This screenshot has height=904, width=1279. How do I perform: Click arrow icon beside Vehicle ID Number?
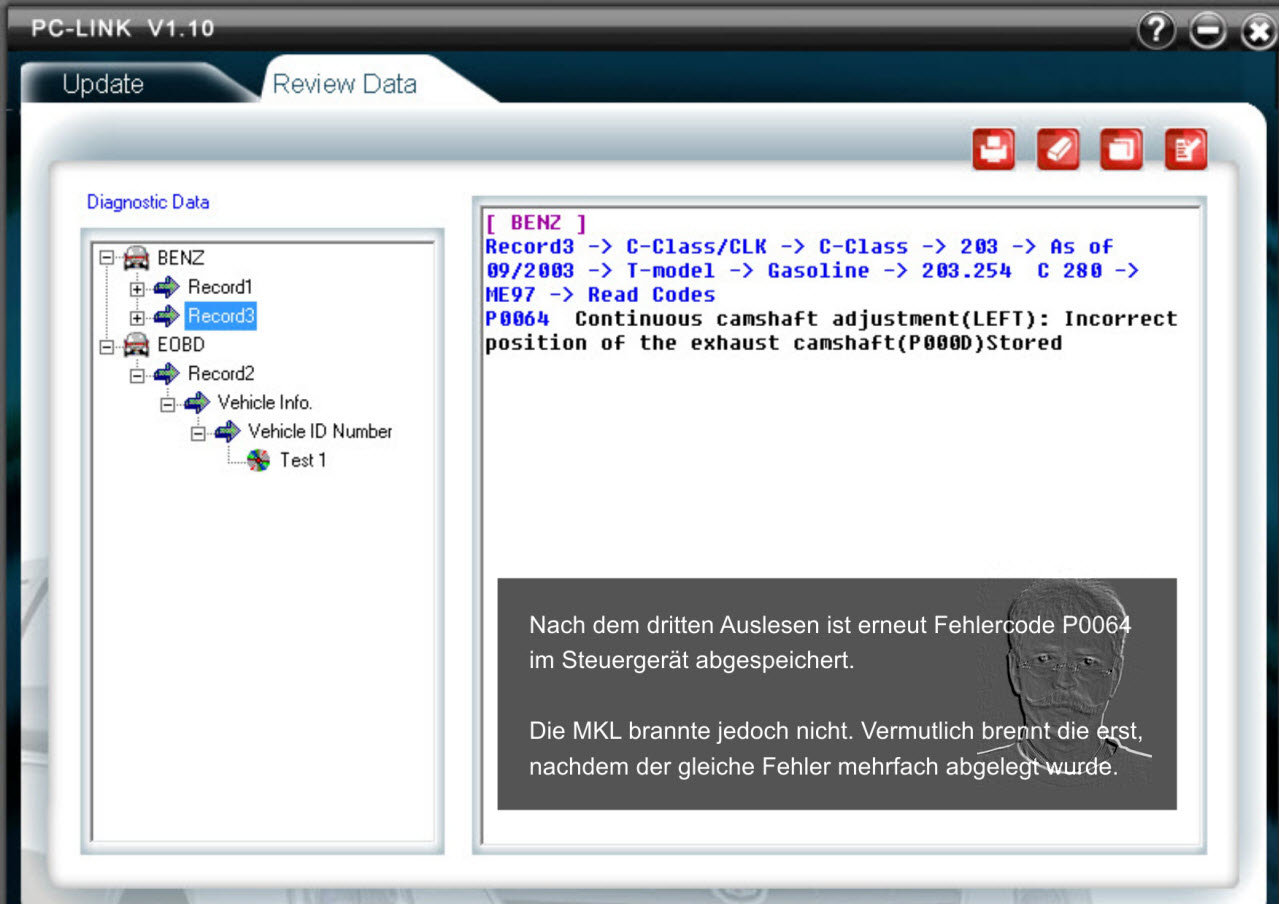tap(227, 432)
